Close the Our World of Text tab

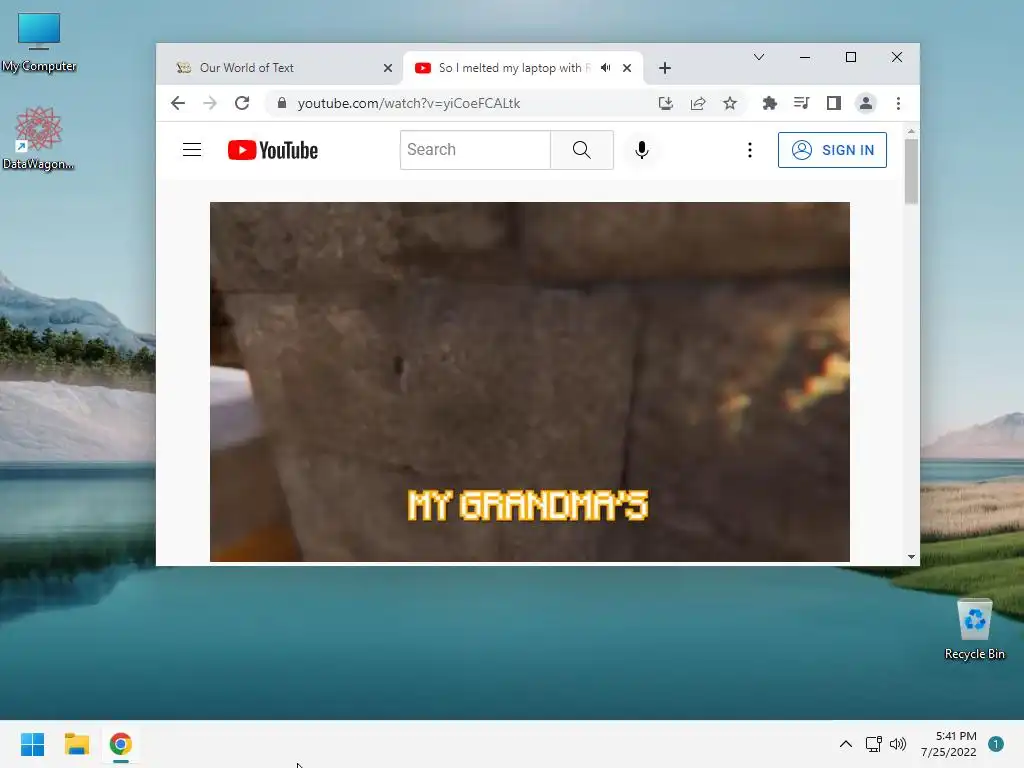point(388,68)
